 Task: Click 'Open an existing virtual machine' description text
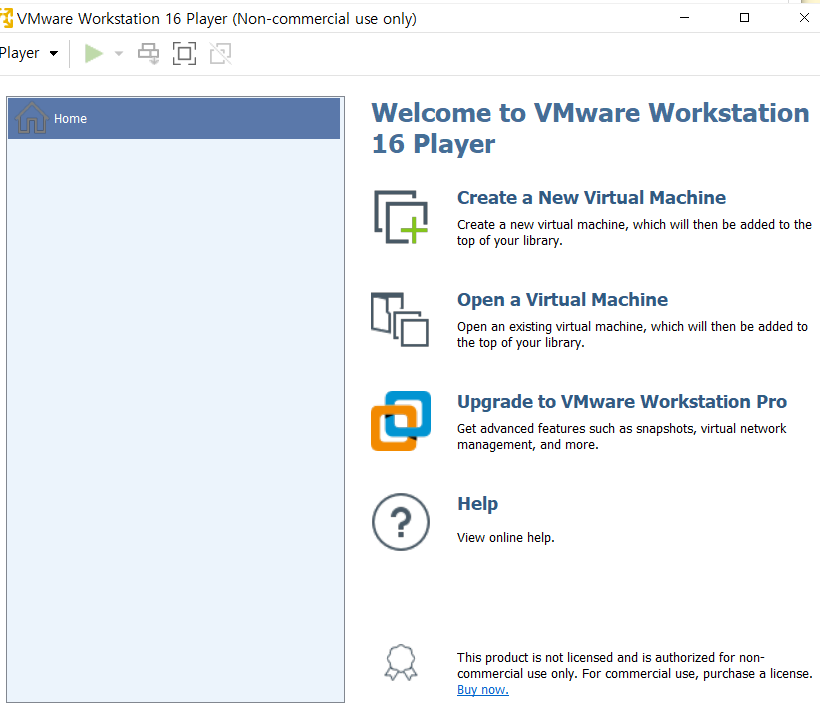pyautogui.click(x=632, y=335)
